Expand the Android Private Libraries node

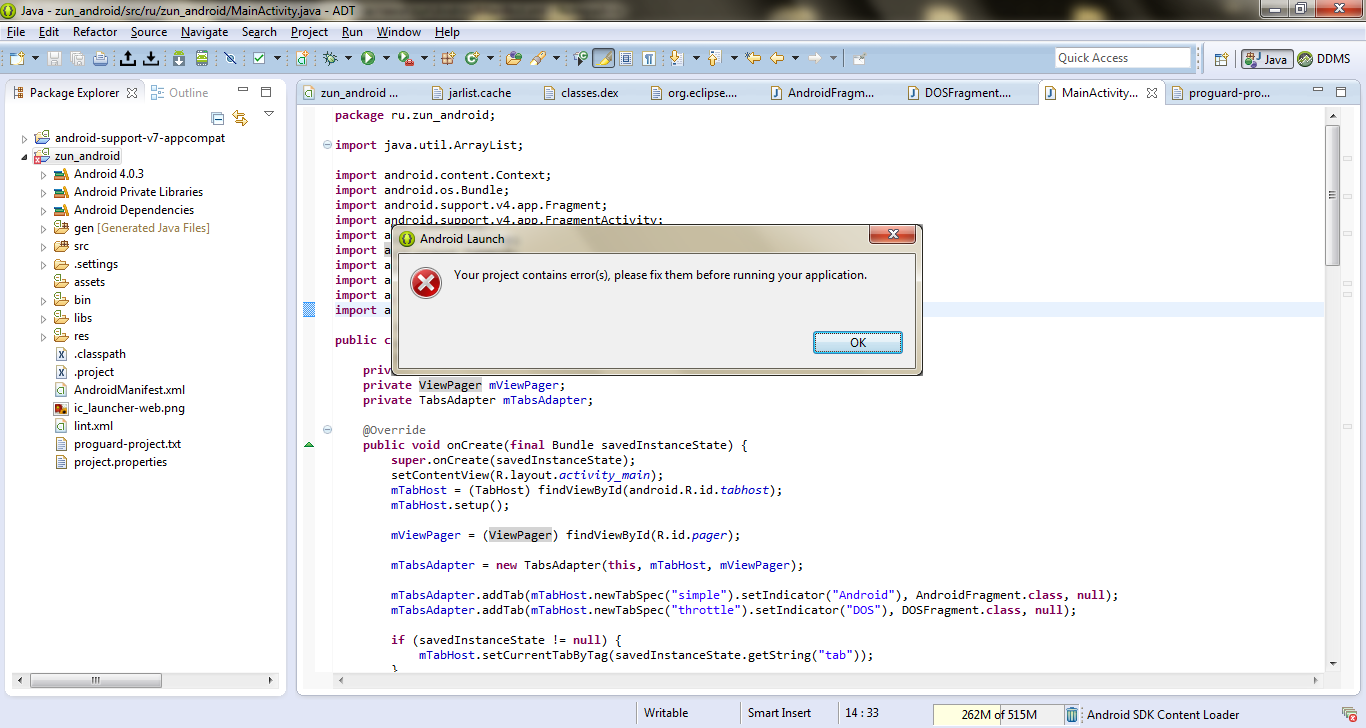[43, 192]
